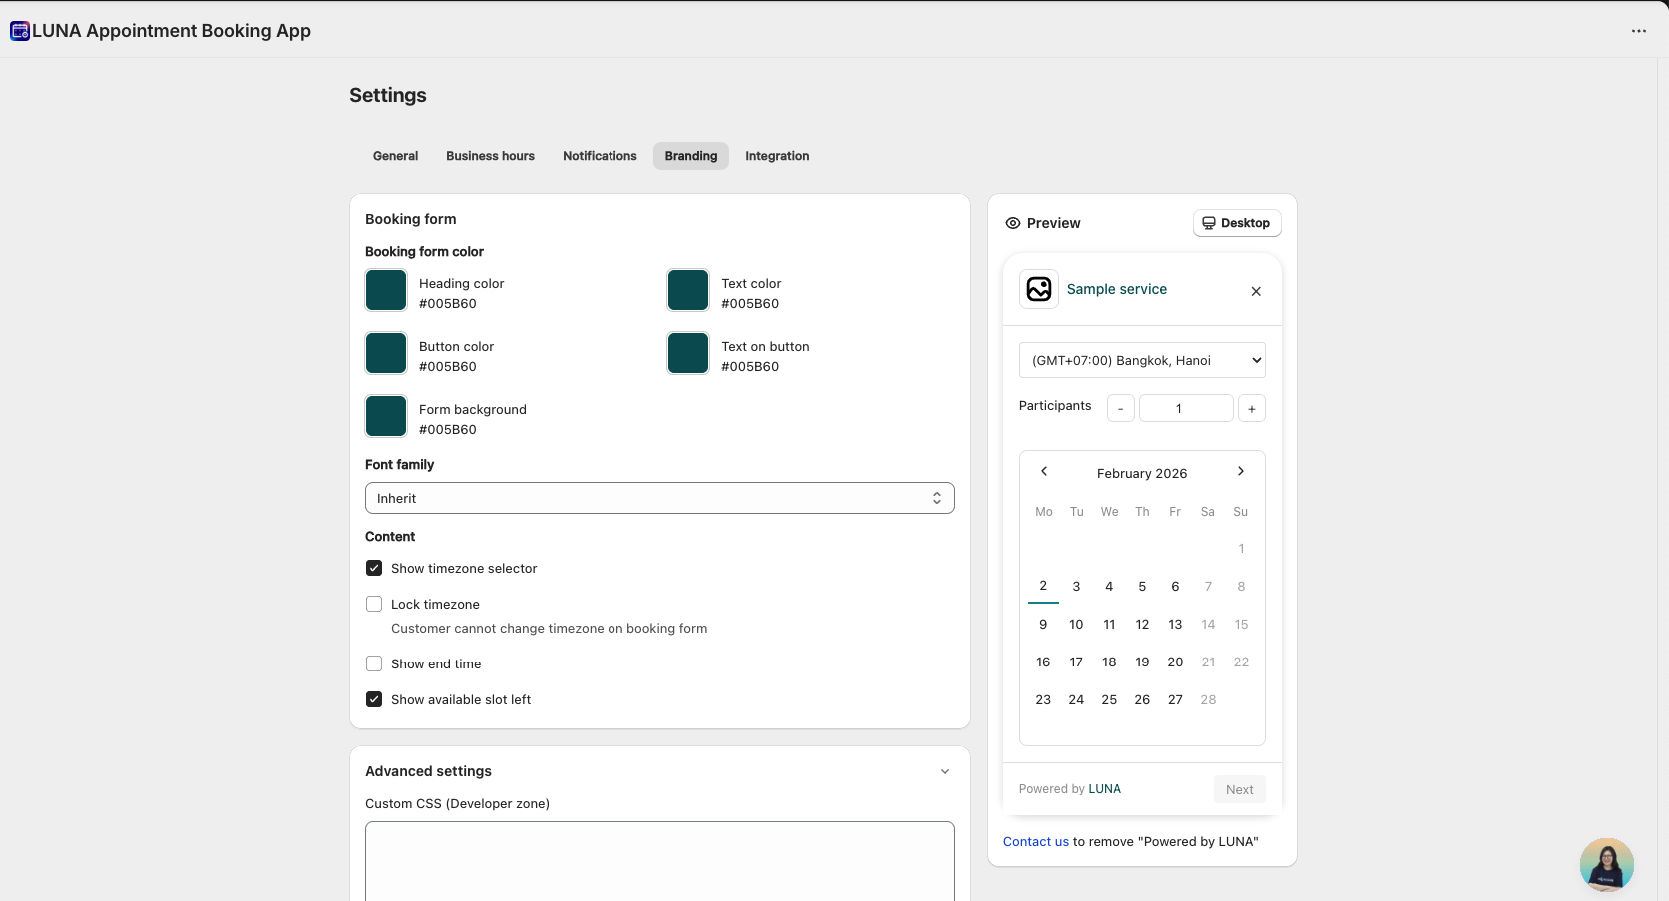
Task: Click the Heading color swatch
Action: [386, 291]
